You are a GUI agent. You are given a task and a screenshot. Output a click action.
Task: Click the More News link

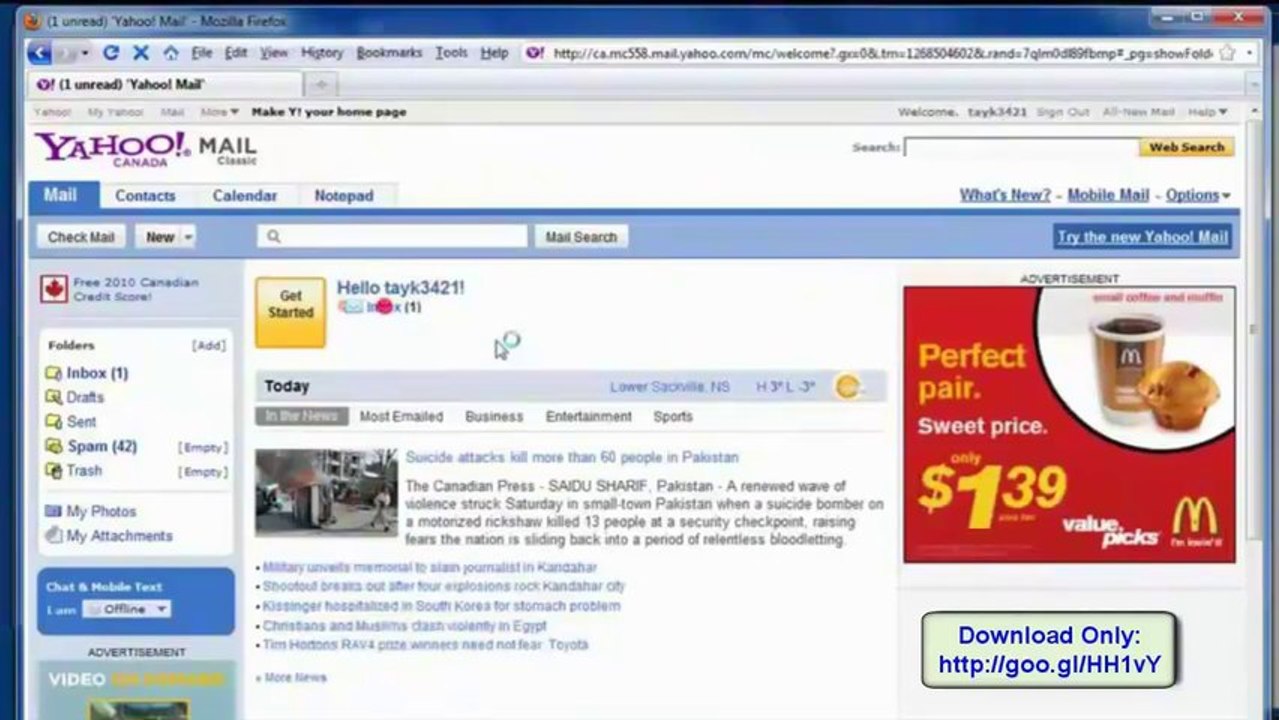click(x=291, y=677)
